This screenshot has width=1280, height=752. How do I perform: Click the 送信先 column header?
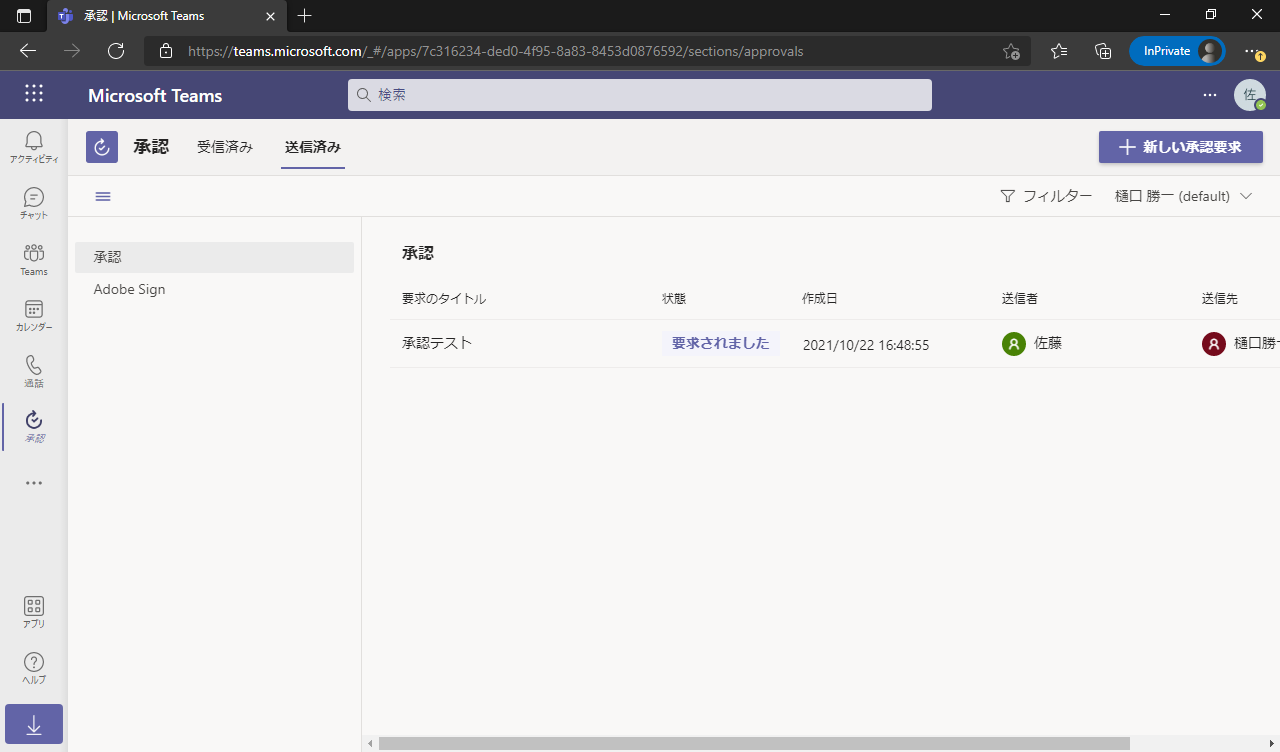point(1220,299)
